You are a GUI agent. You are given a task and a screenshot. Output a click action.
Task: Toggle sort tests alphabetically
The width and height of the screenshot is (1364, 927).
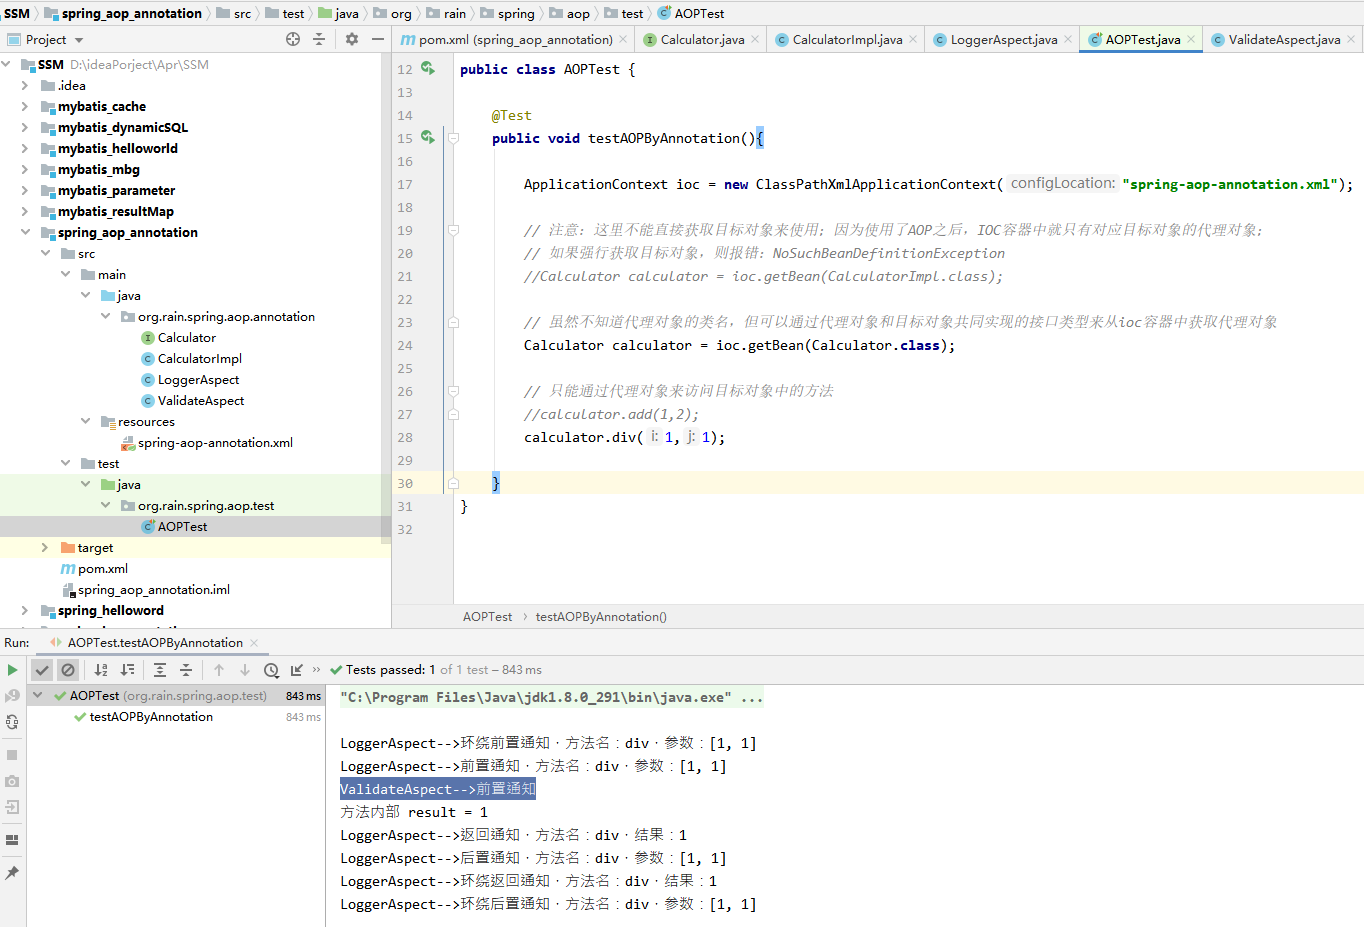click(x=101, y=670)
